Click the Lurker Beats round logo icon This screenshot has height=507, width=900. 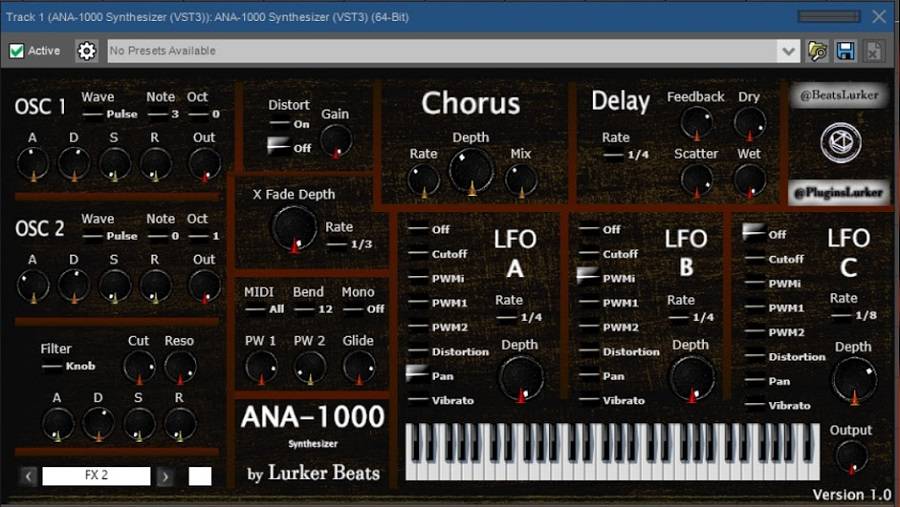(x=840, y=141)
